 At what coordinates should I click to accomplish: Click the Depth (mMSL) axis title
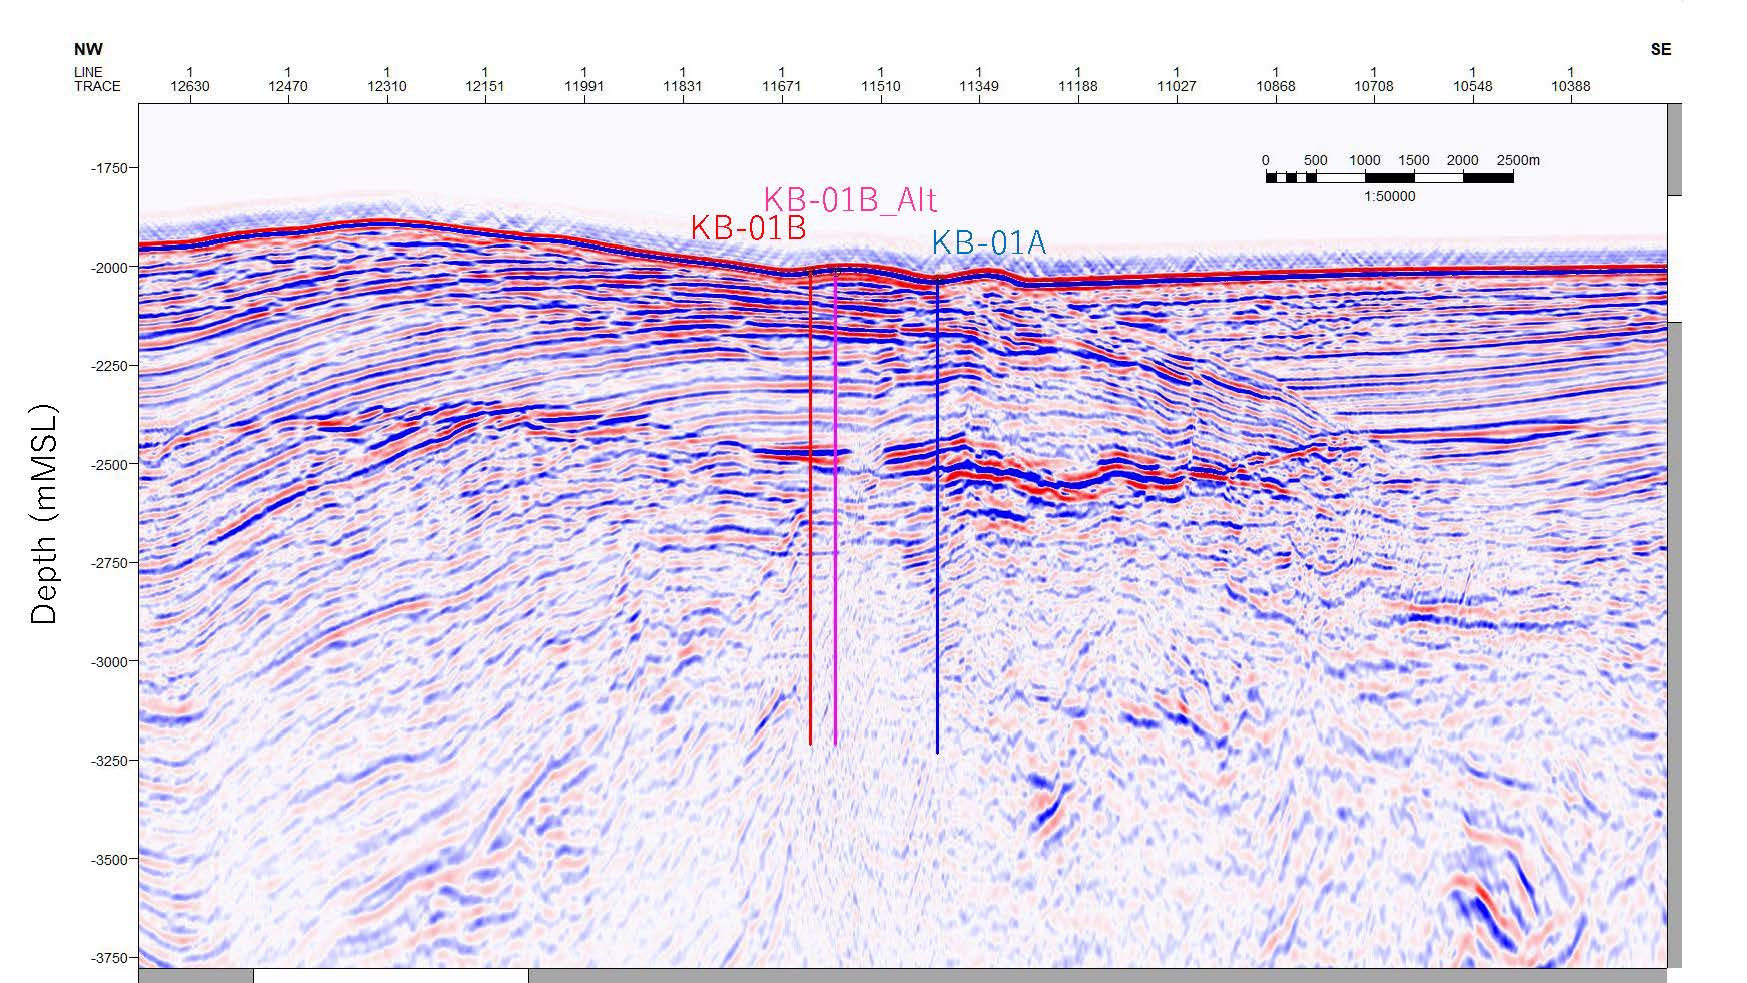pyautogui.click(x=44, y=514)
